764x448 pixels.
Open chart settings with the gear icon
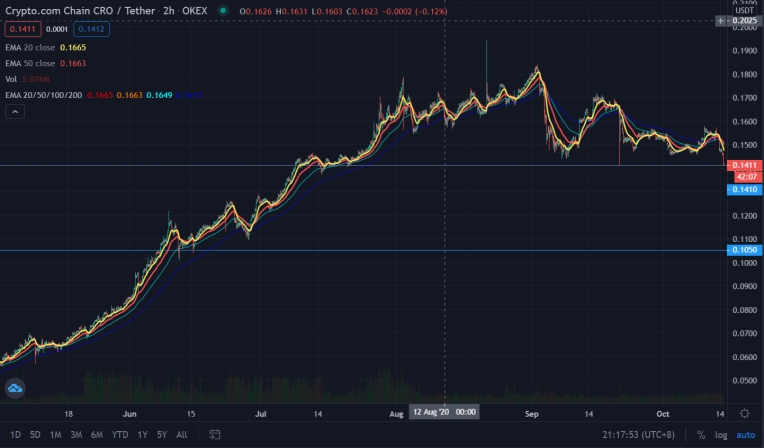tap(745, 413)
